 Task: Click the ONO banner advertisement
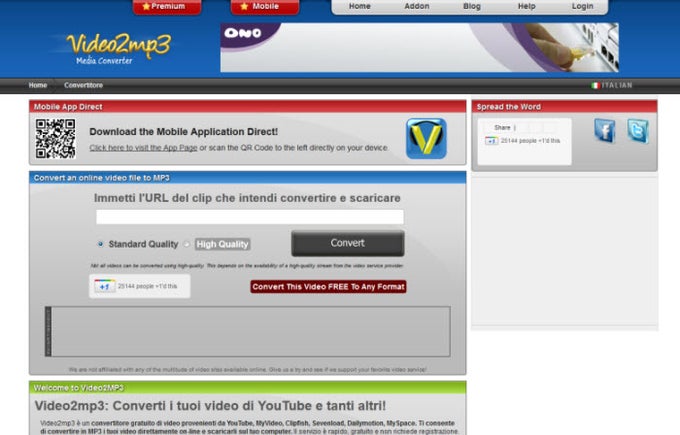419,48
